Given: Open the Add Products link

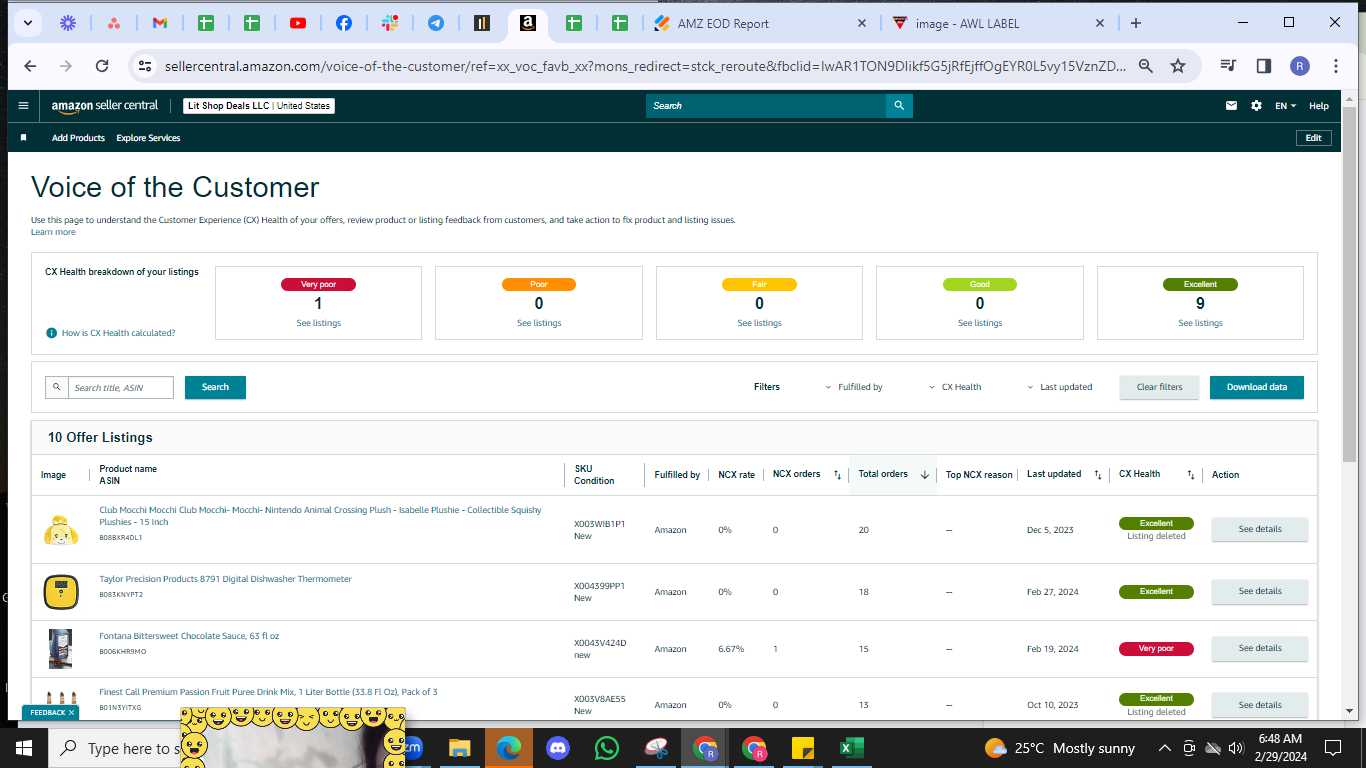Looking at the screenshot, I should (x=78, y=138).
